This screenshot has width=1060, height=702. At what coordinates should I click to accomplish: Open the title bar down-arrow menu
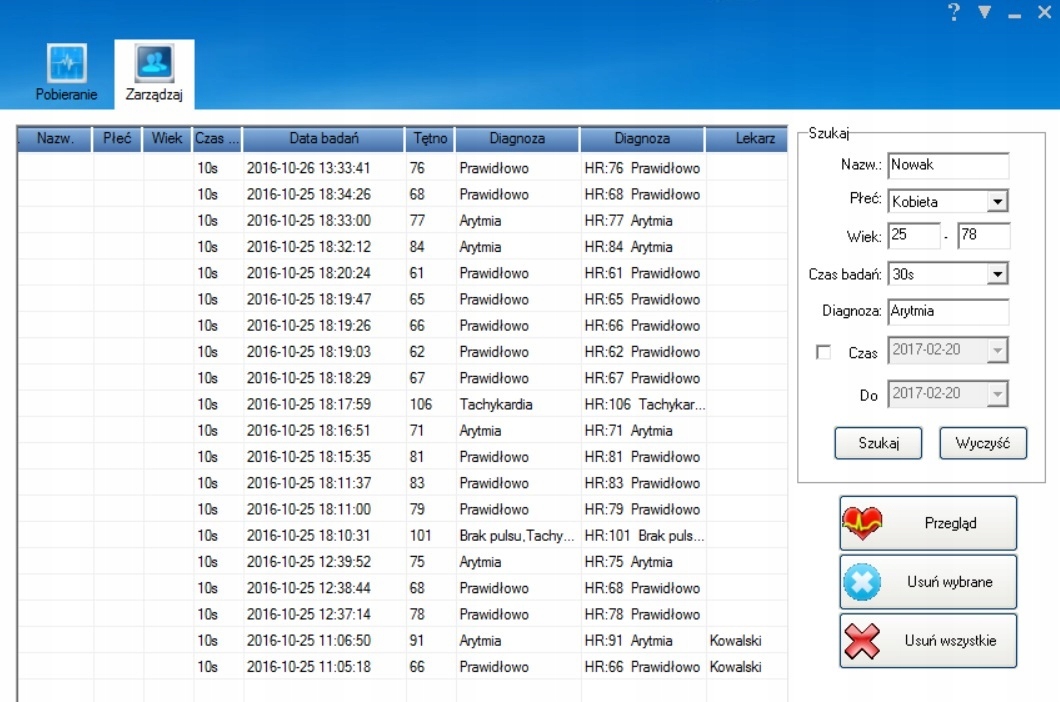(x=985, y=11)
